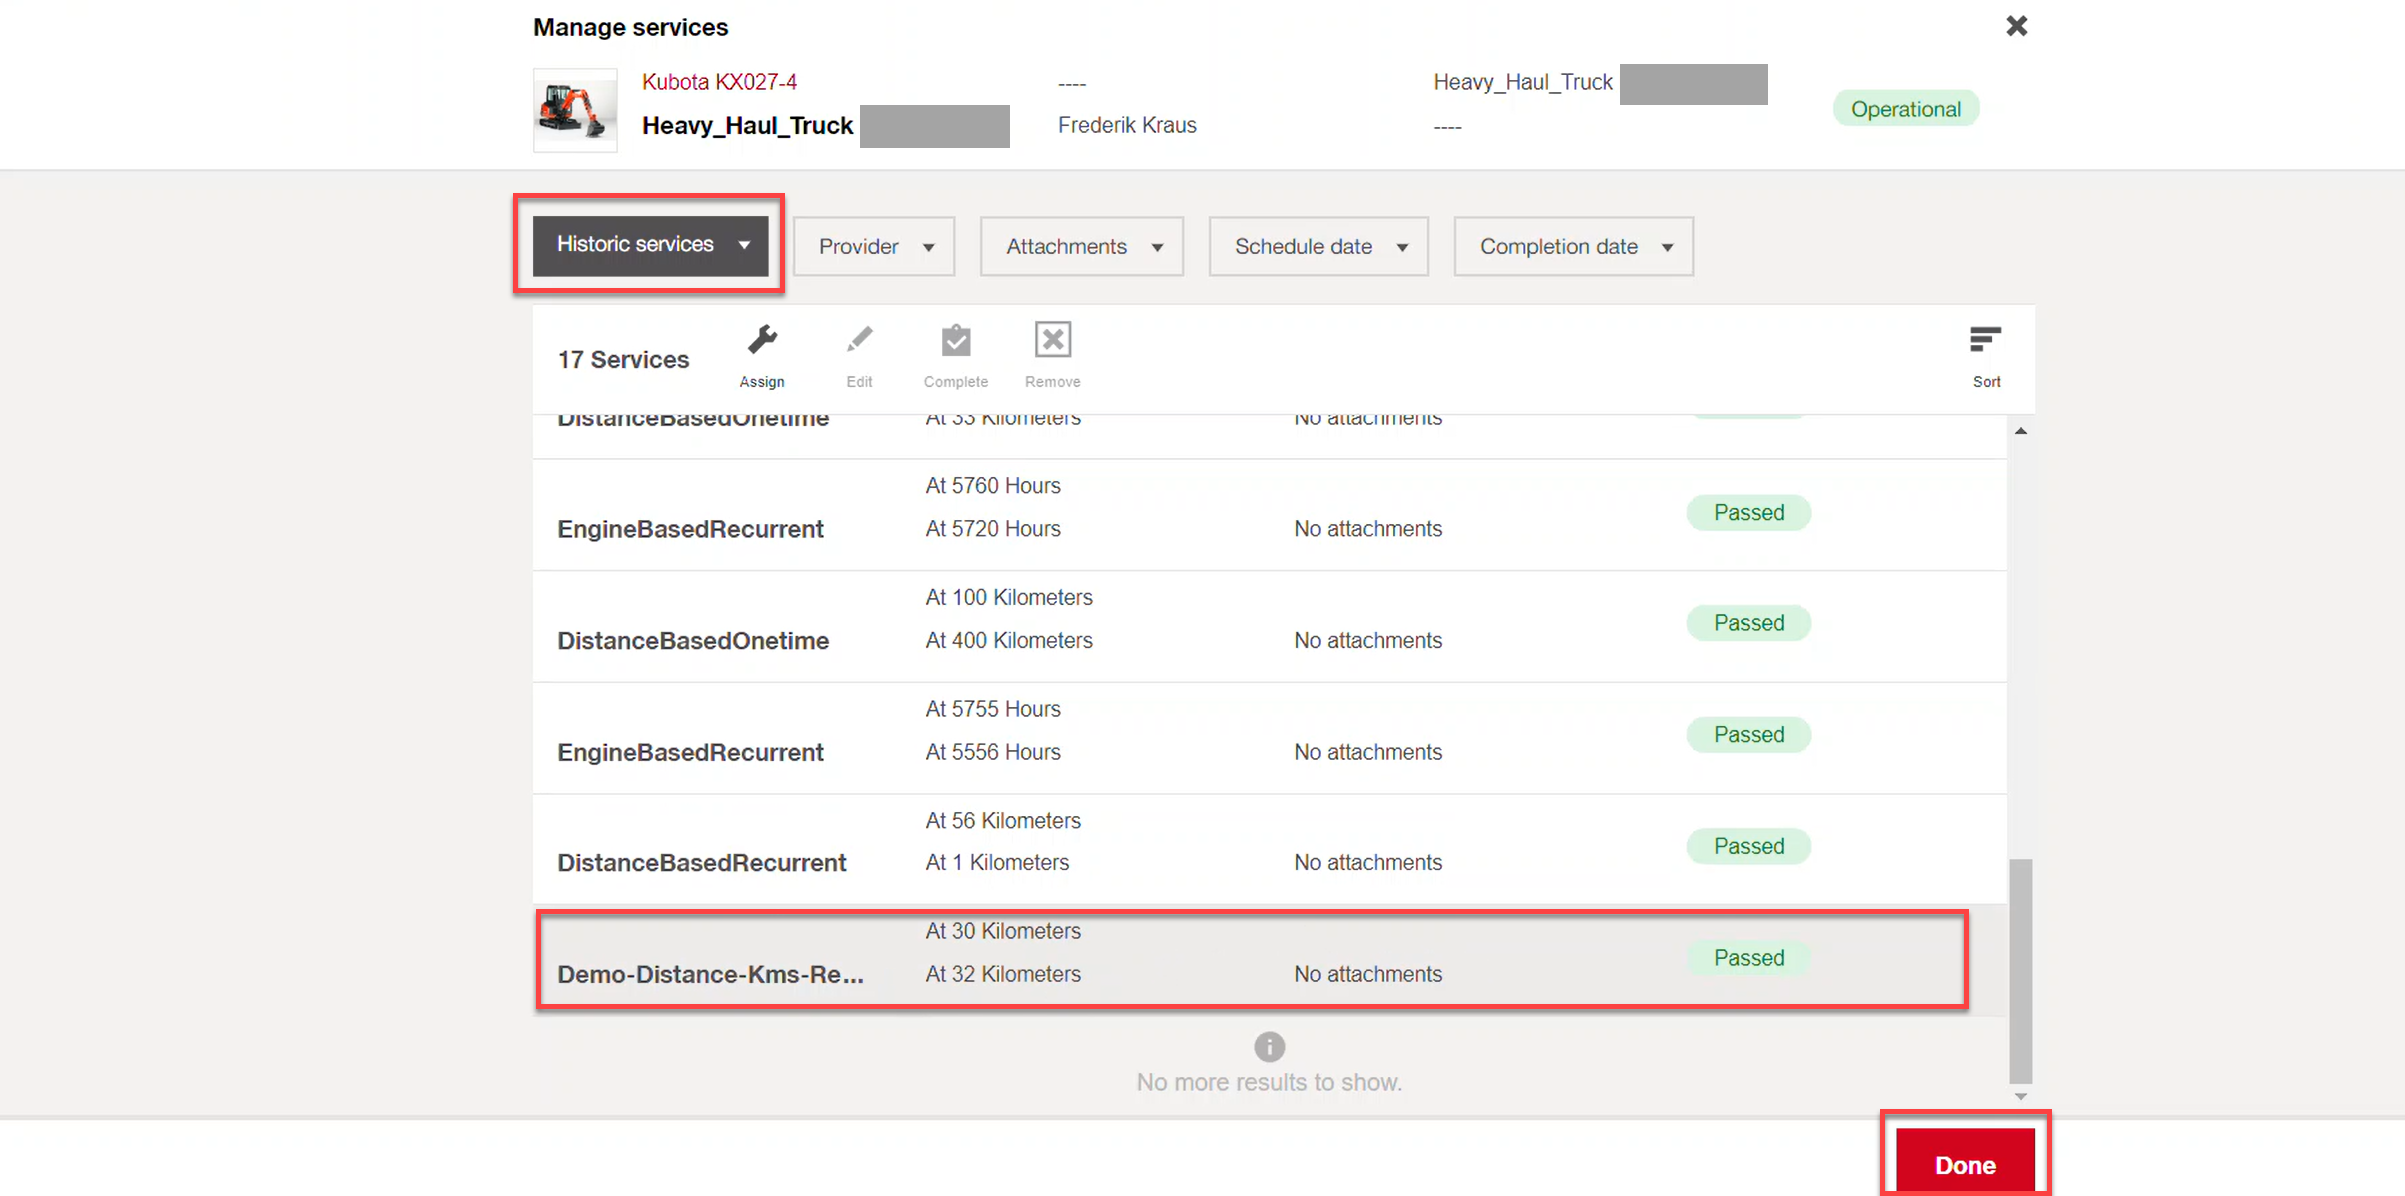
Task: Open the Attachments filter dropdown
Action: (x=1082, y=246)
